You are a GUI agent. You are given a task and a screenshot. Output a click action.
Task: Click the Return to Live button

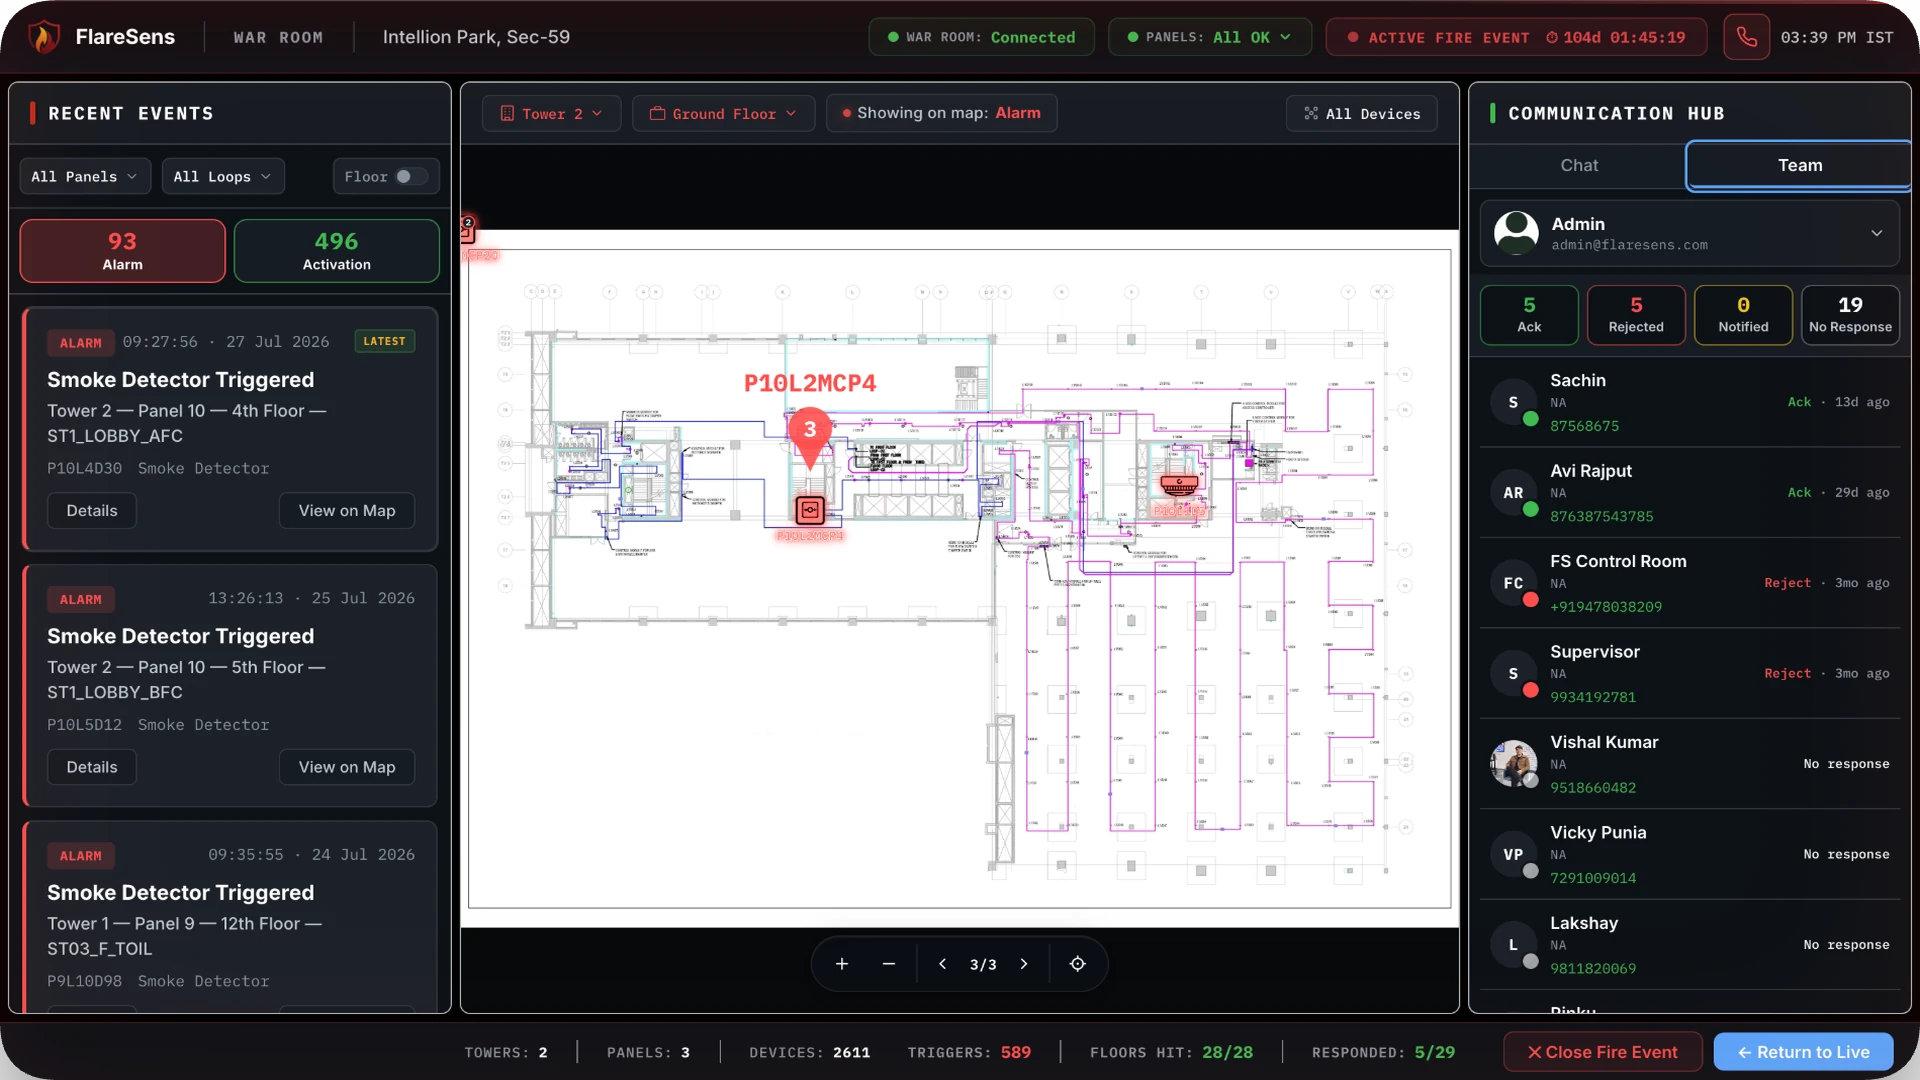(x=1803, y=1052)
